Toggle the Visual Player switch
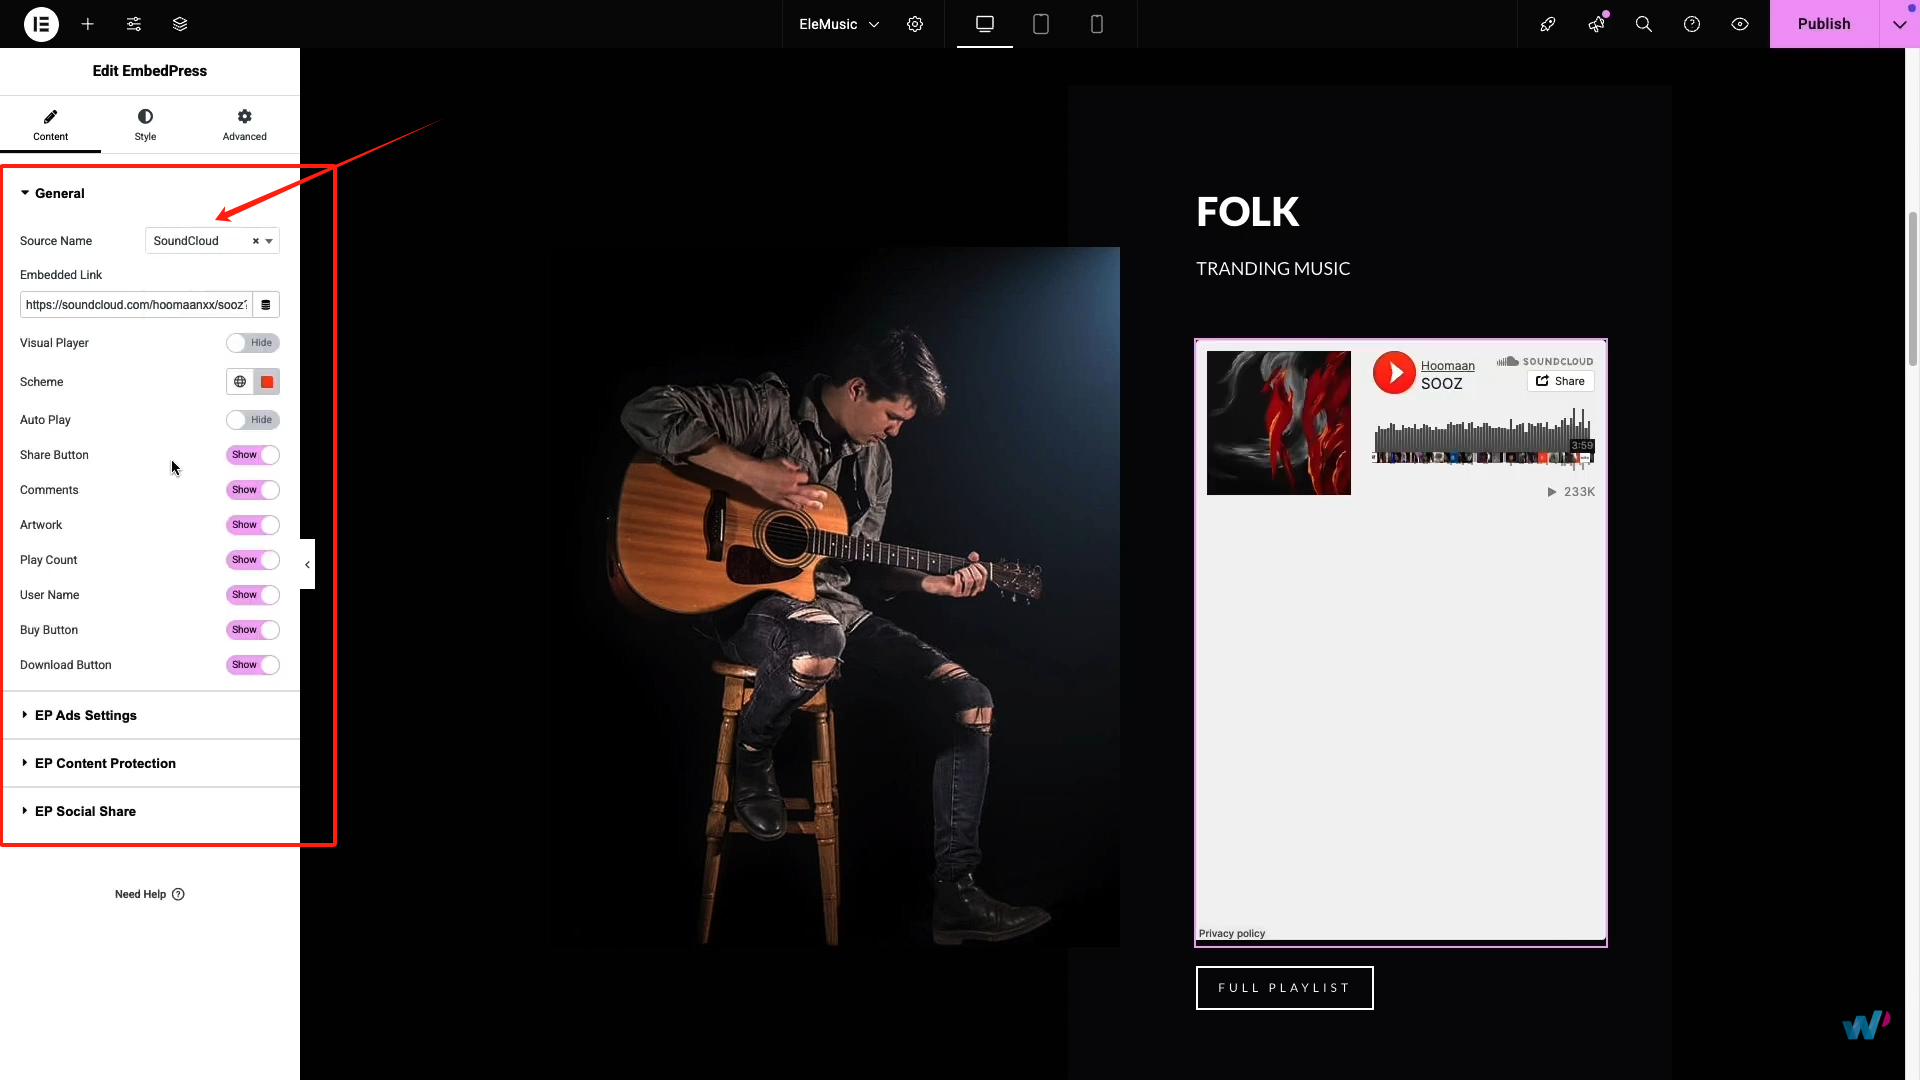This screenshot has height=1080, width=1920. (x=252, y=343)
